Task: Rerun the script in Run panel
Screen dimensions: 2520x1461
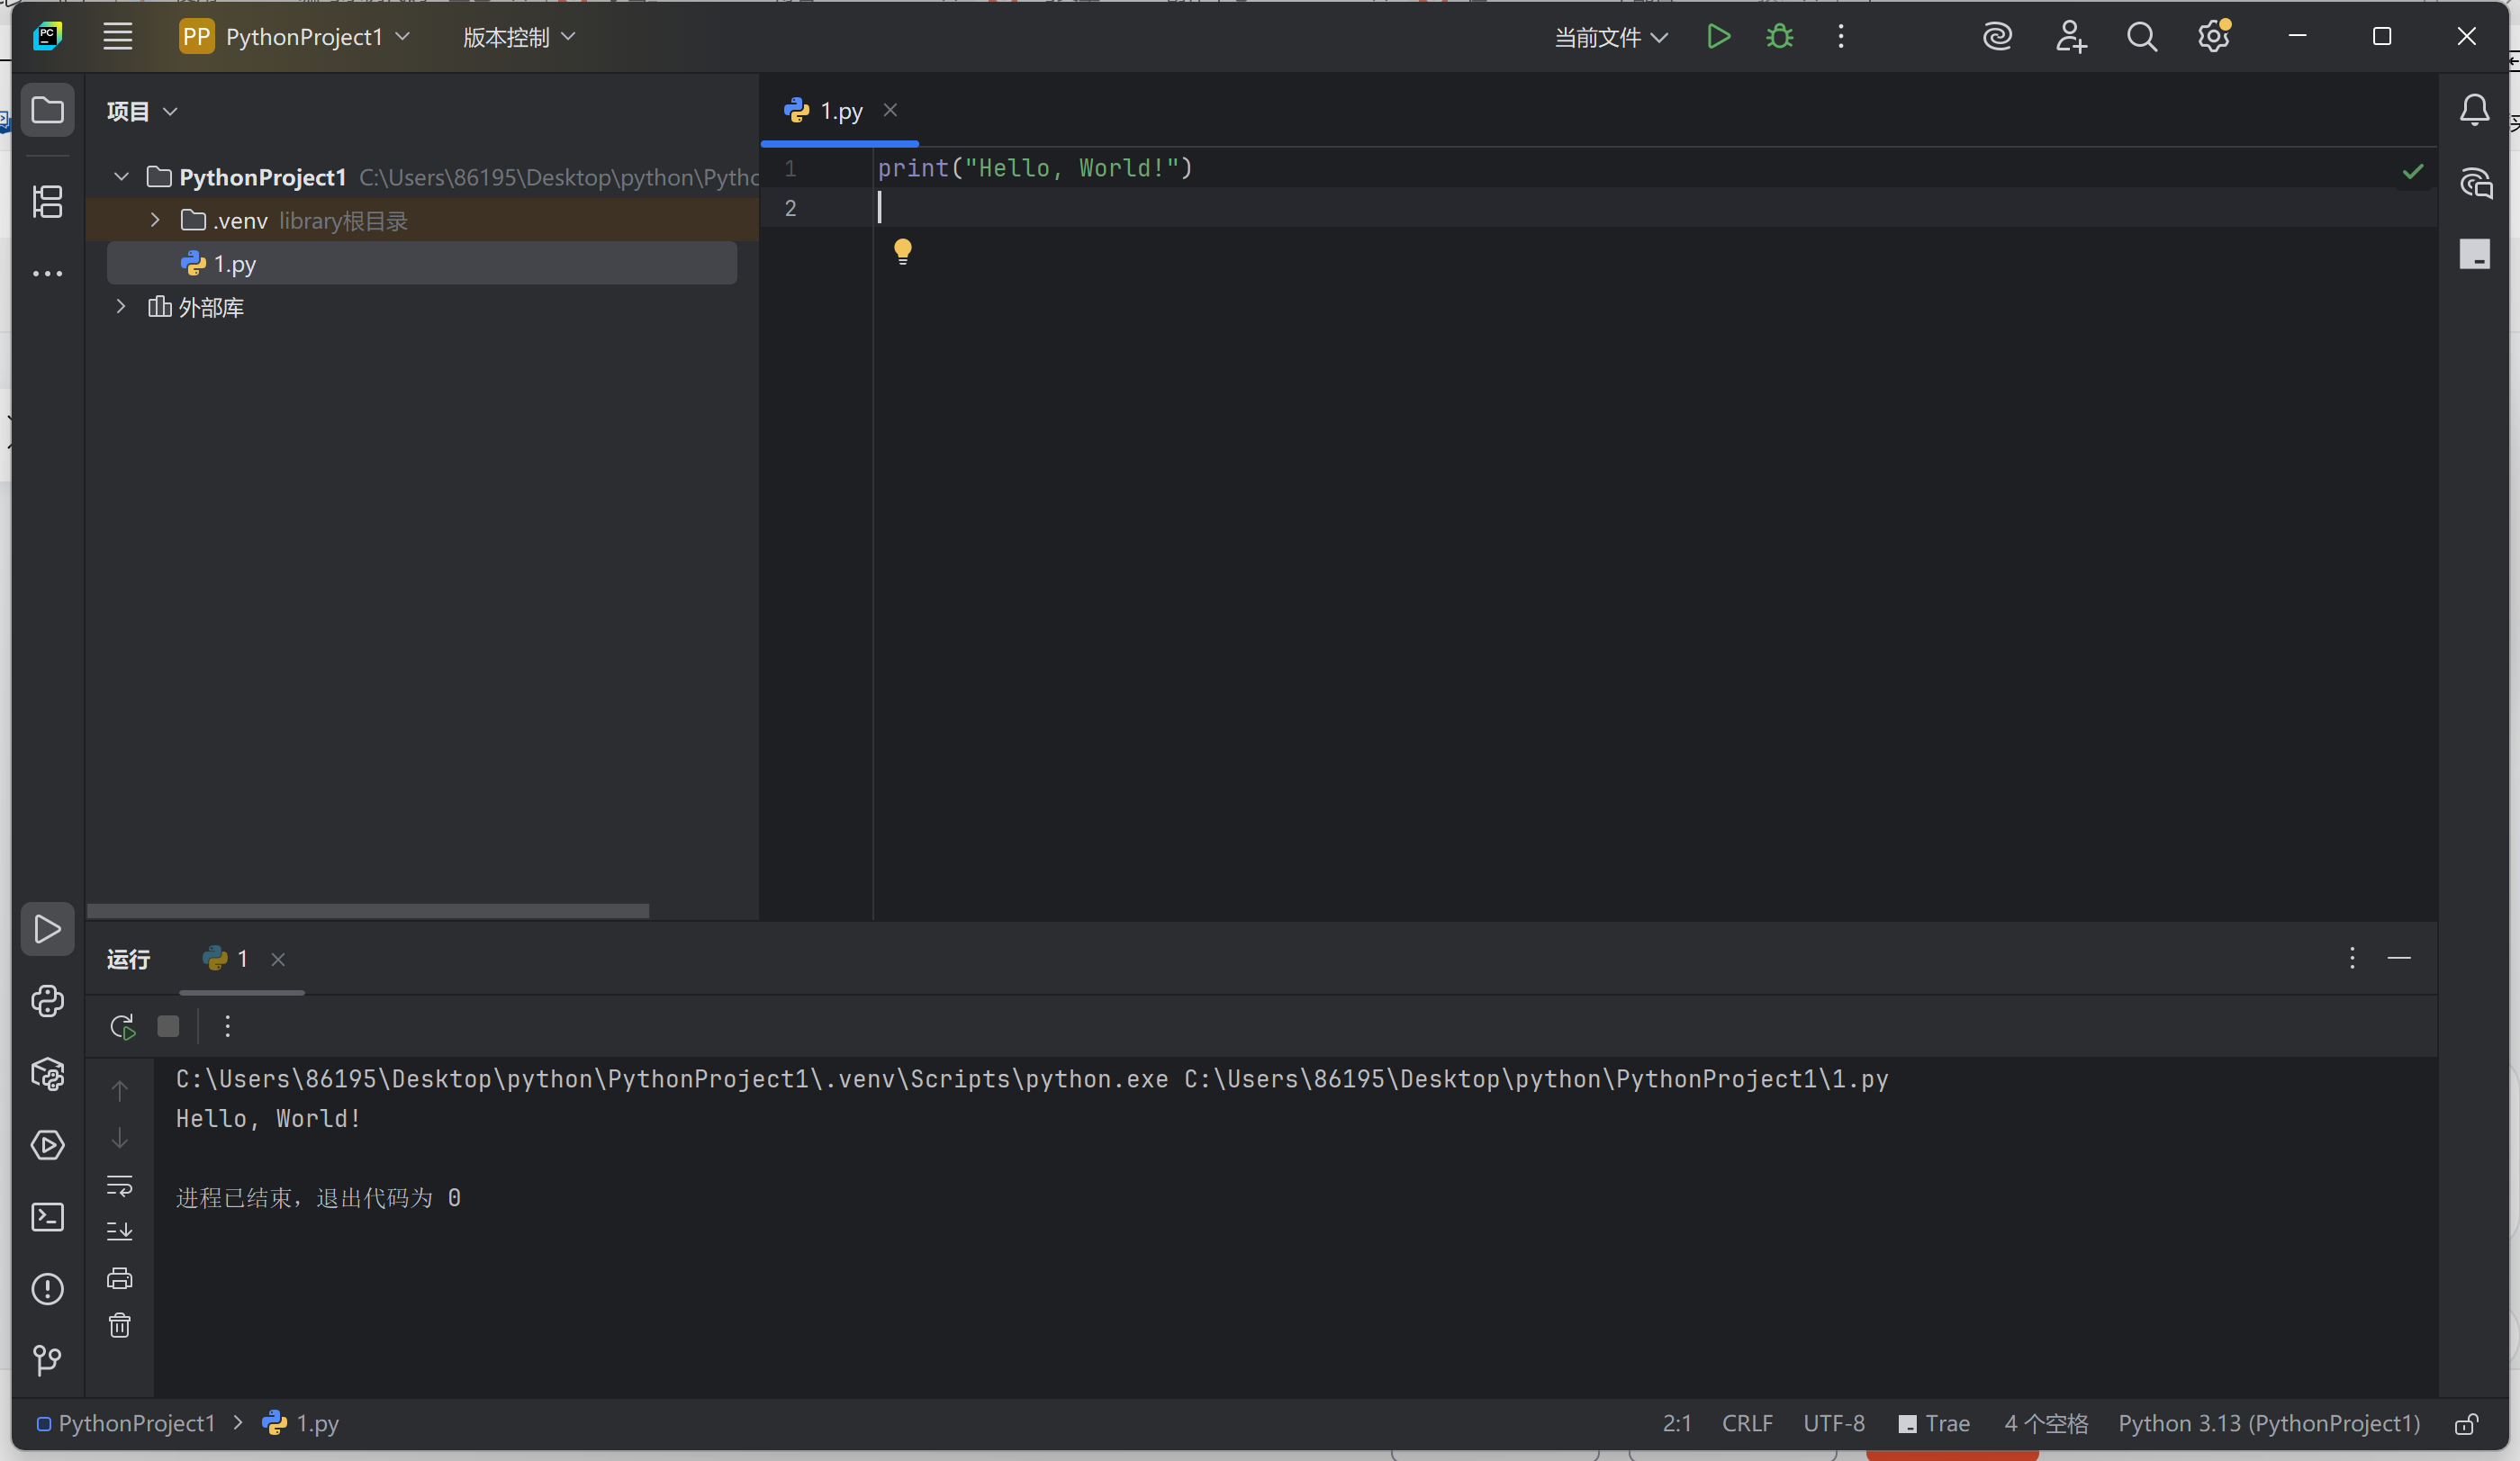Action: [x=122, y=1026]
